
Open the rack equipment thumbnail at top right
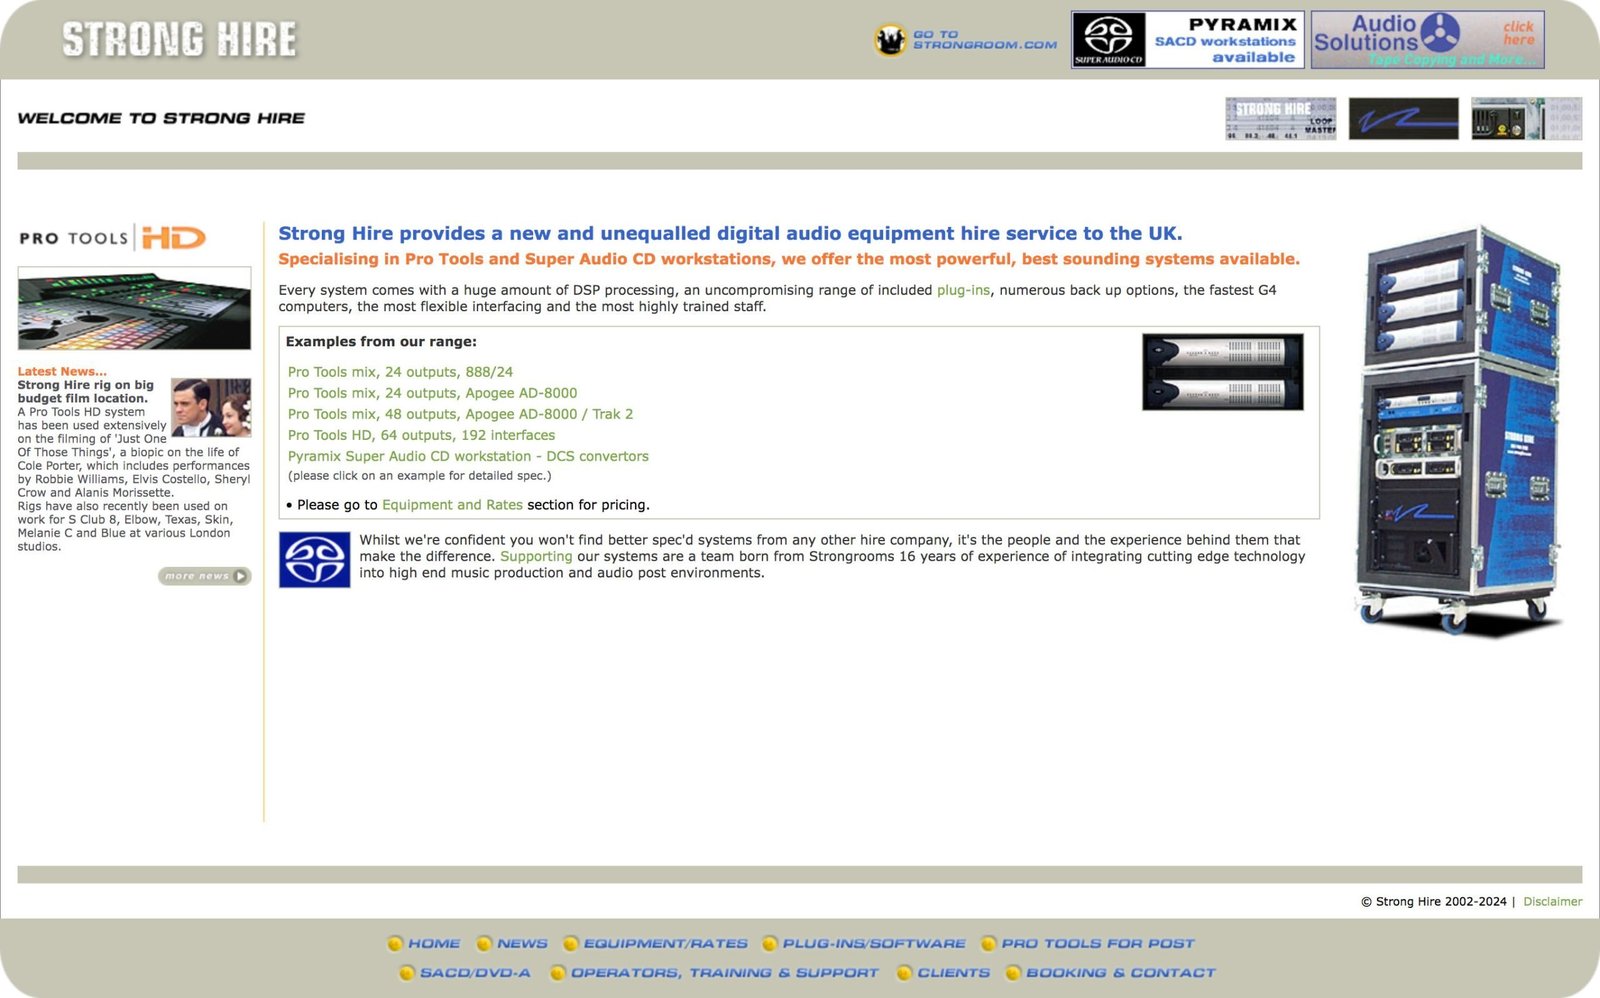(1526, 119)
